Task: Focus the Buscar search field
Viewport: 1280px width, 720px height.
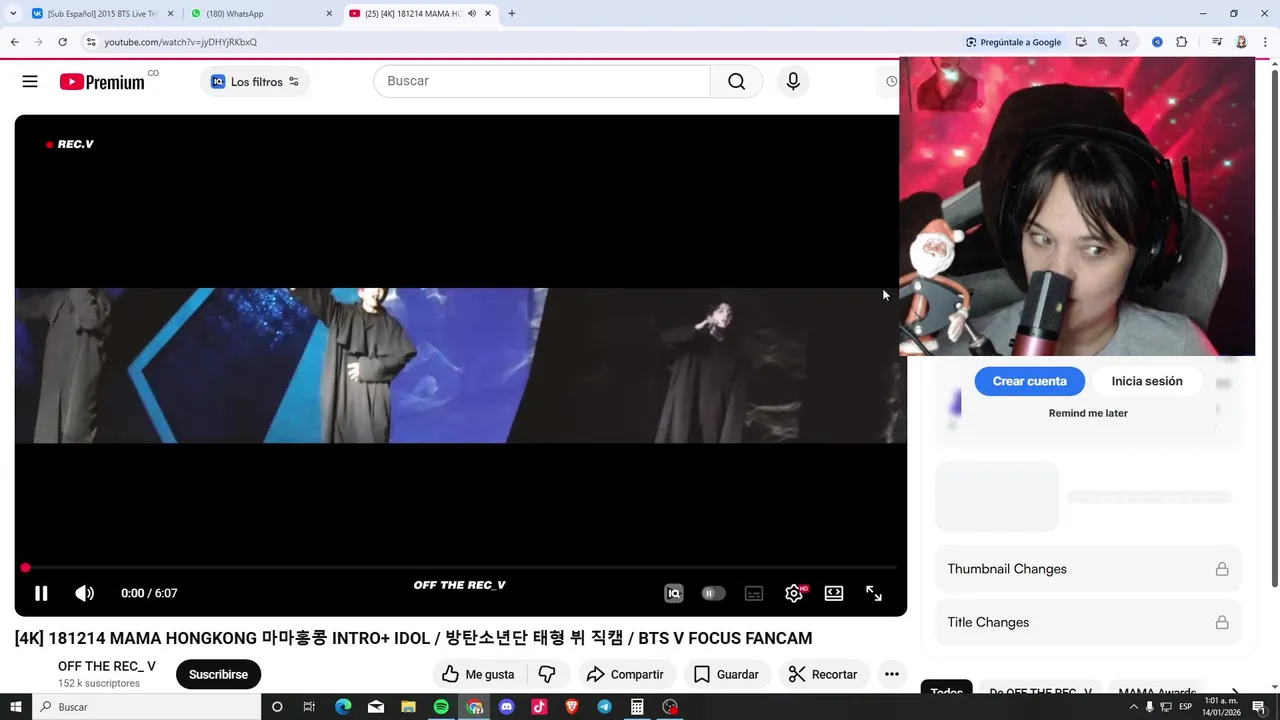Action: coord(542,81)
